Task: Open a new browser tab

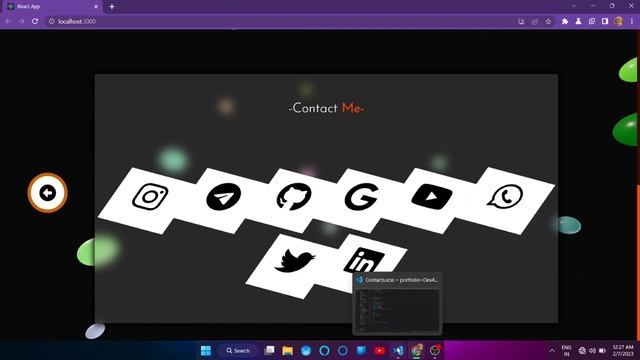Action: pos(112,7)
